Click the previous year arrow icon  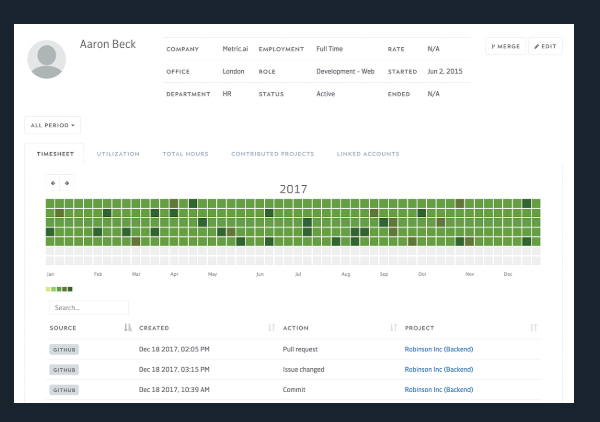tap(53, 183)
